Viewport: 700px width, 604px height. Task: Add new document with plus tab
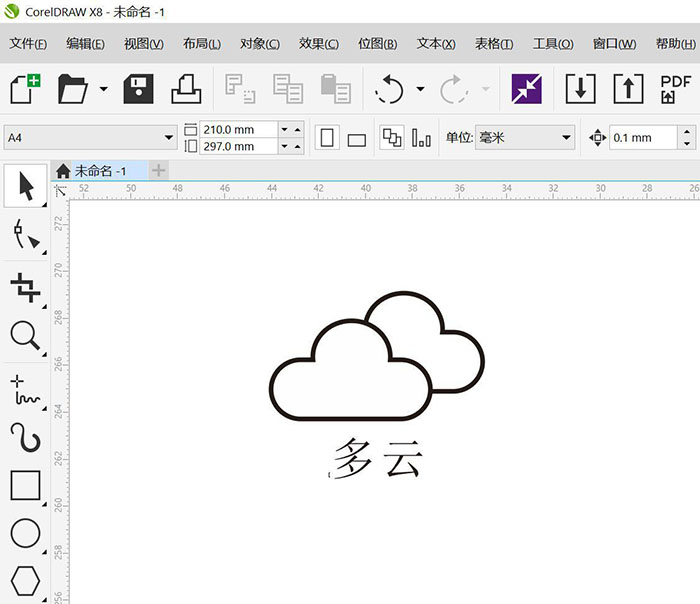click(159, 171)
